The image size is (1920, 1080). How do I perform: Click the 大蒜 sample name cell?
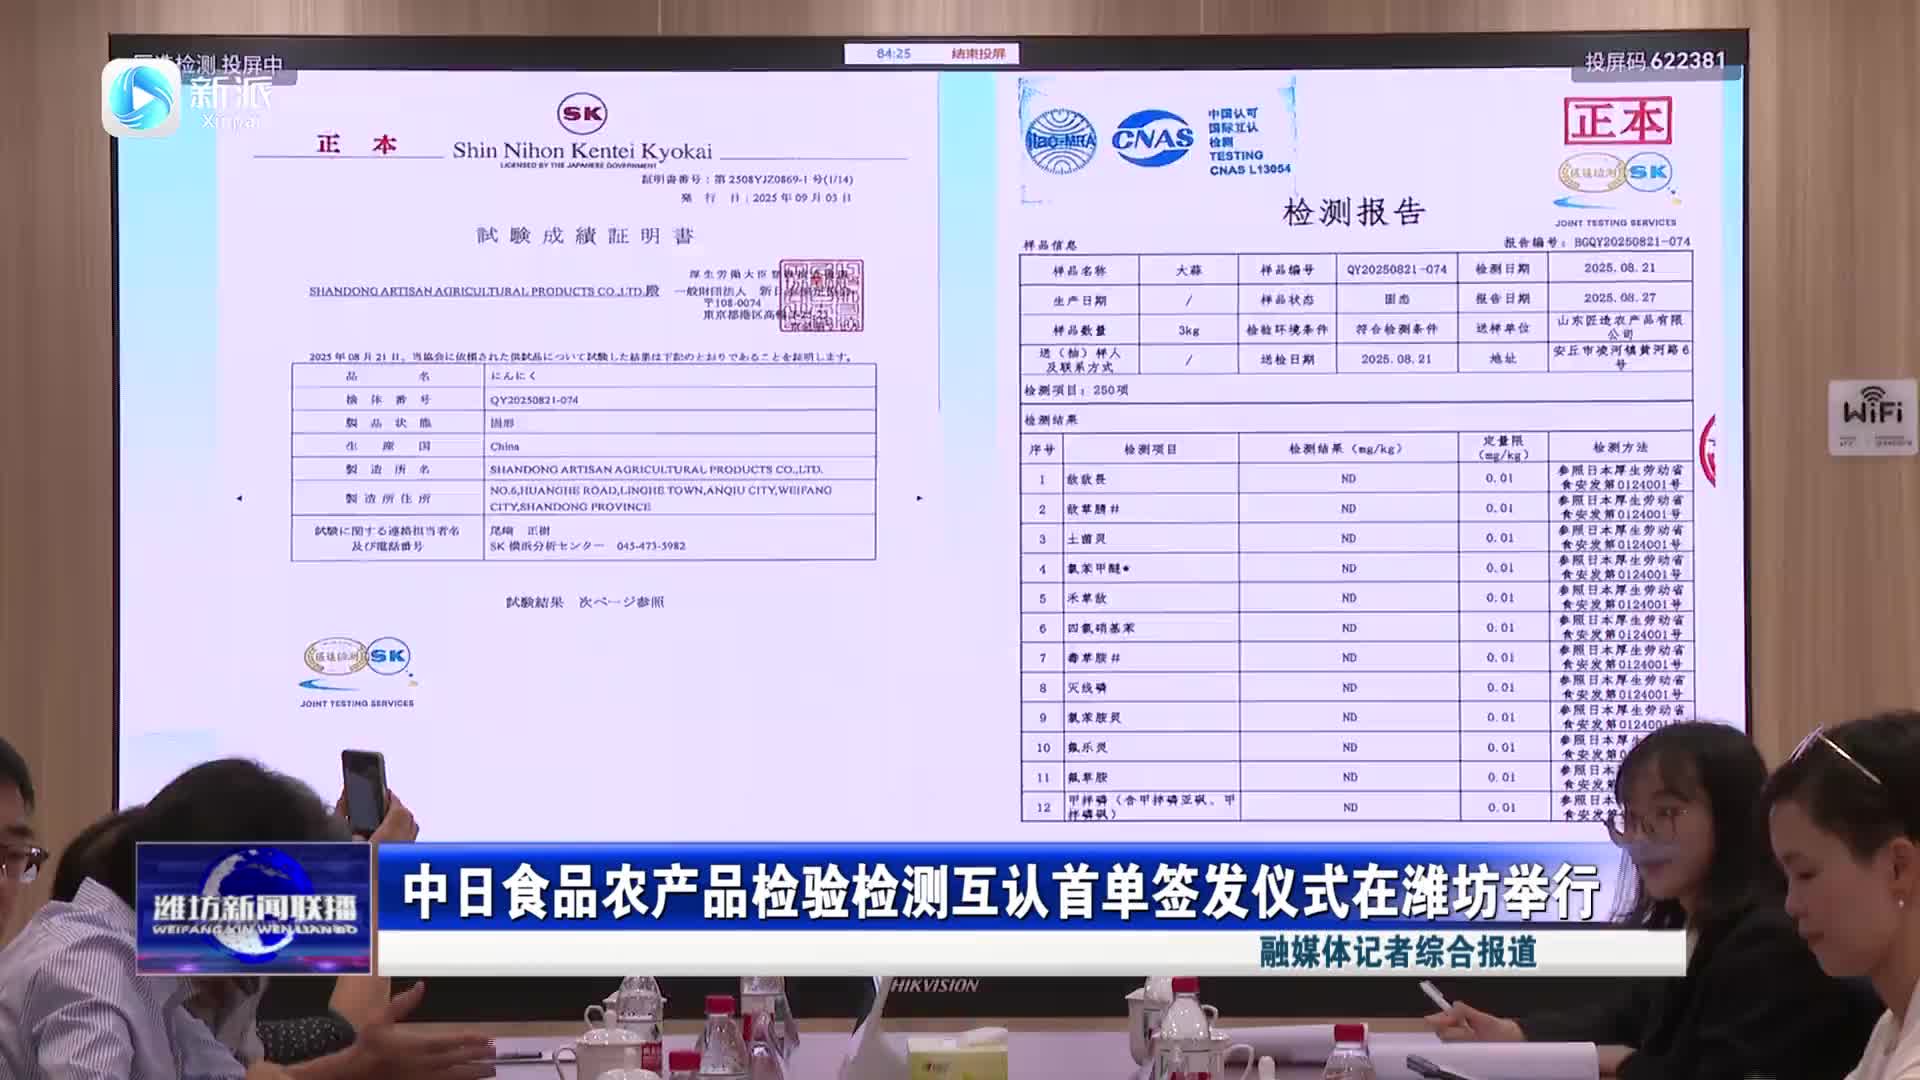tap(1189, 270)
